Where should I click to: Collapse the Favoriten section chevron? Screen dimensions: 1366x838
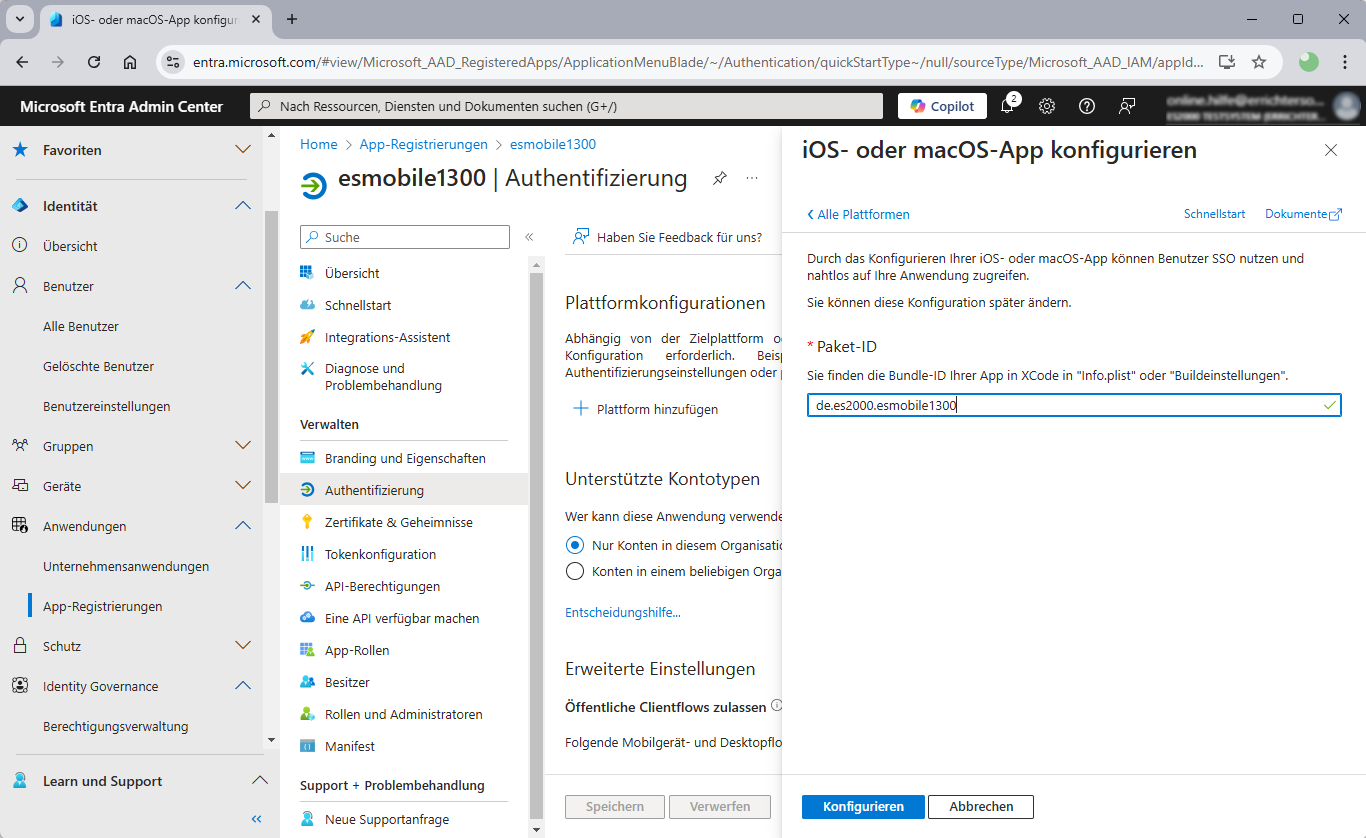point(242,150)
